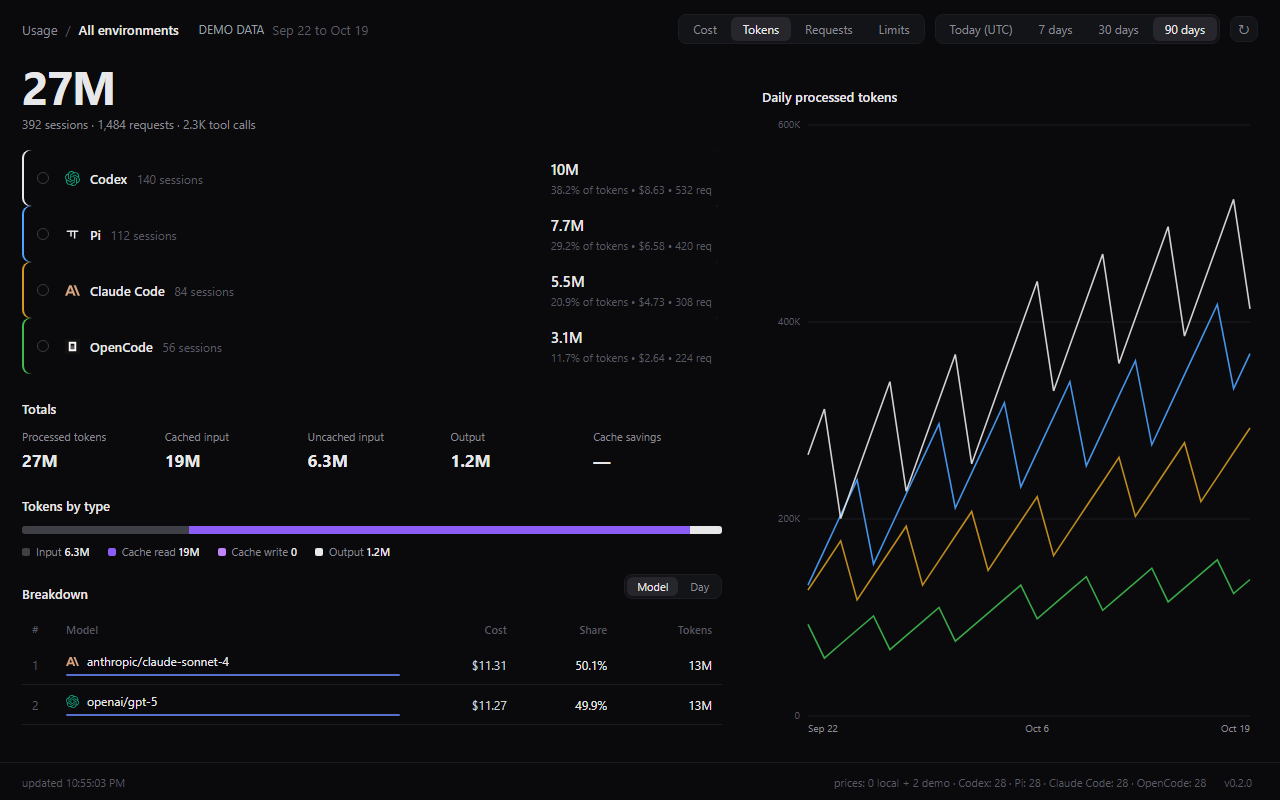Click the 19M Cached input total
The width and height of the screenshot is (1280, 800).
pos(183,461)
